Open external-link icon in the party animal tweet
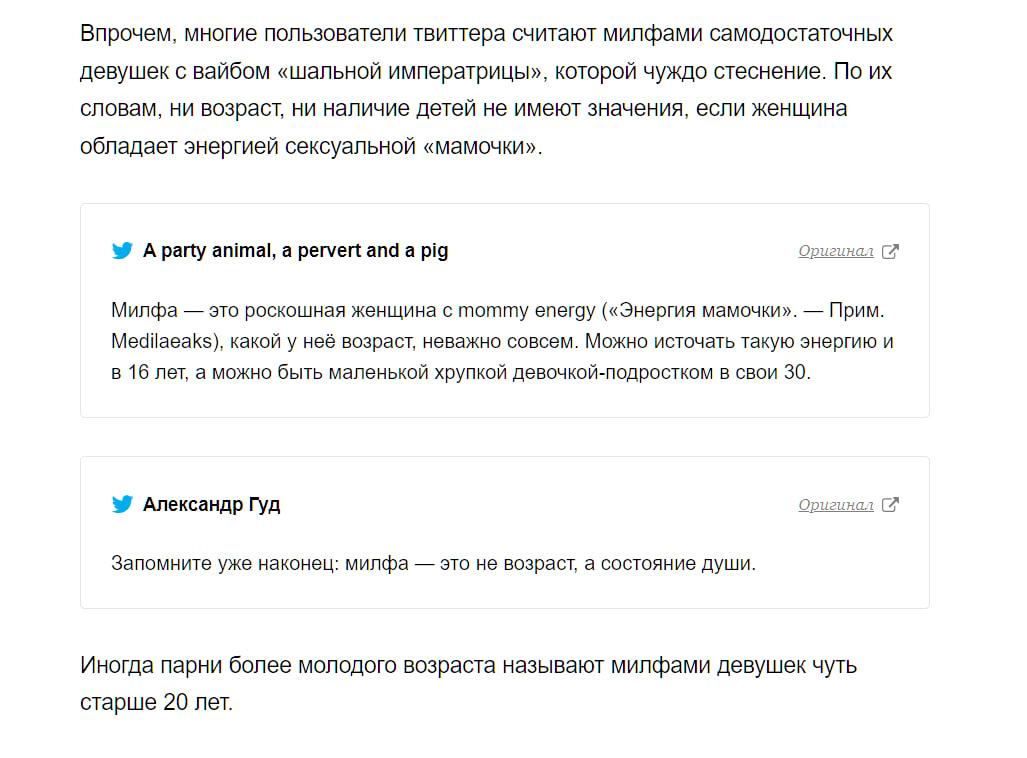This screenshot has height=758, width=1027. click(x=890, y=252)
